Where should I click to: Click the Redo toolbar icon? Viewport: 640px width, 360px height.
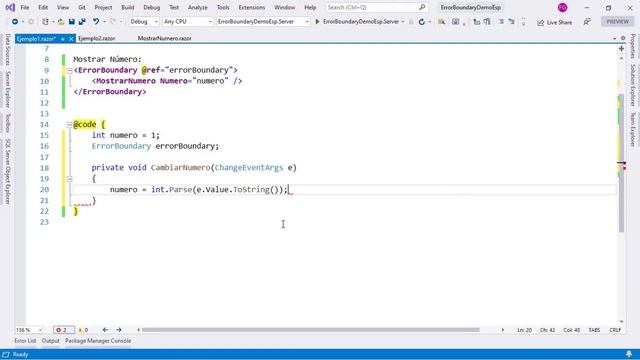(113, 22)
